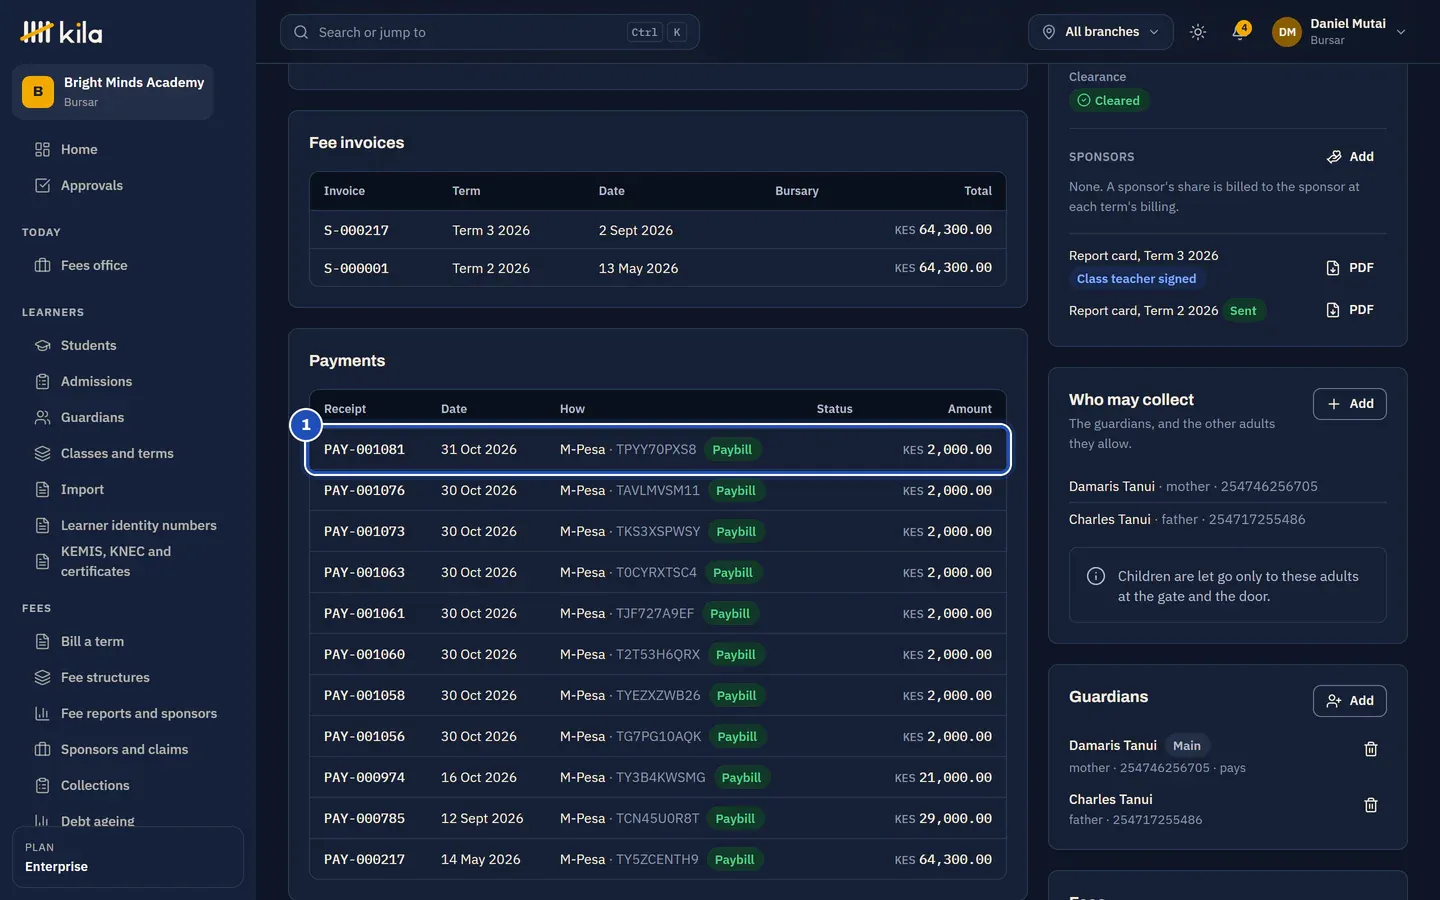
Task: Delete guardian Damaris Tanui via trash icon
Action: point(1371,749)
